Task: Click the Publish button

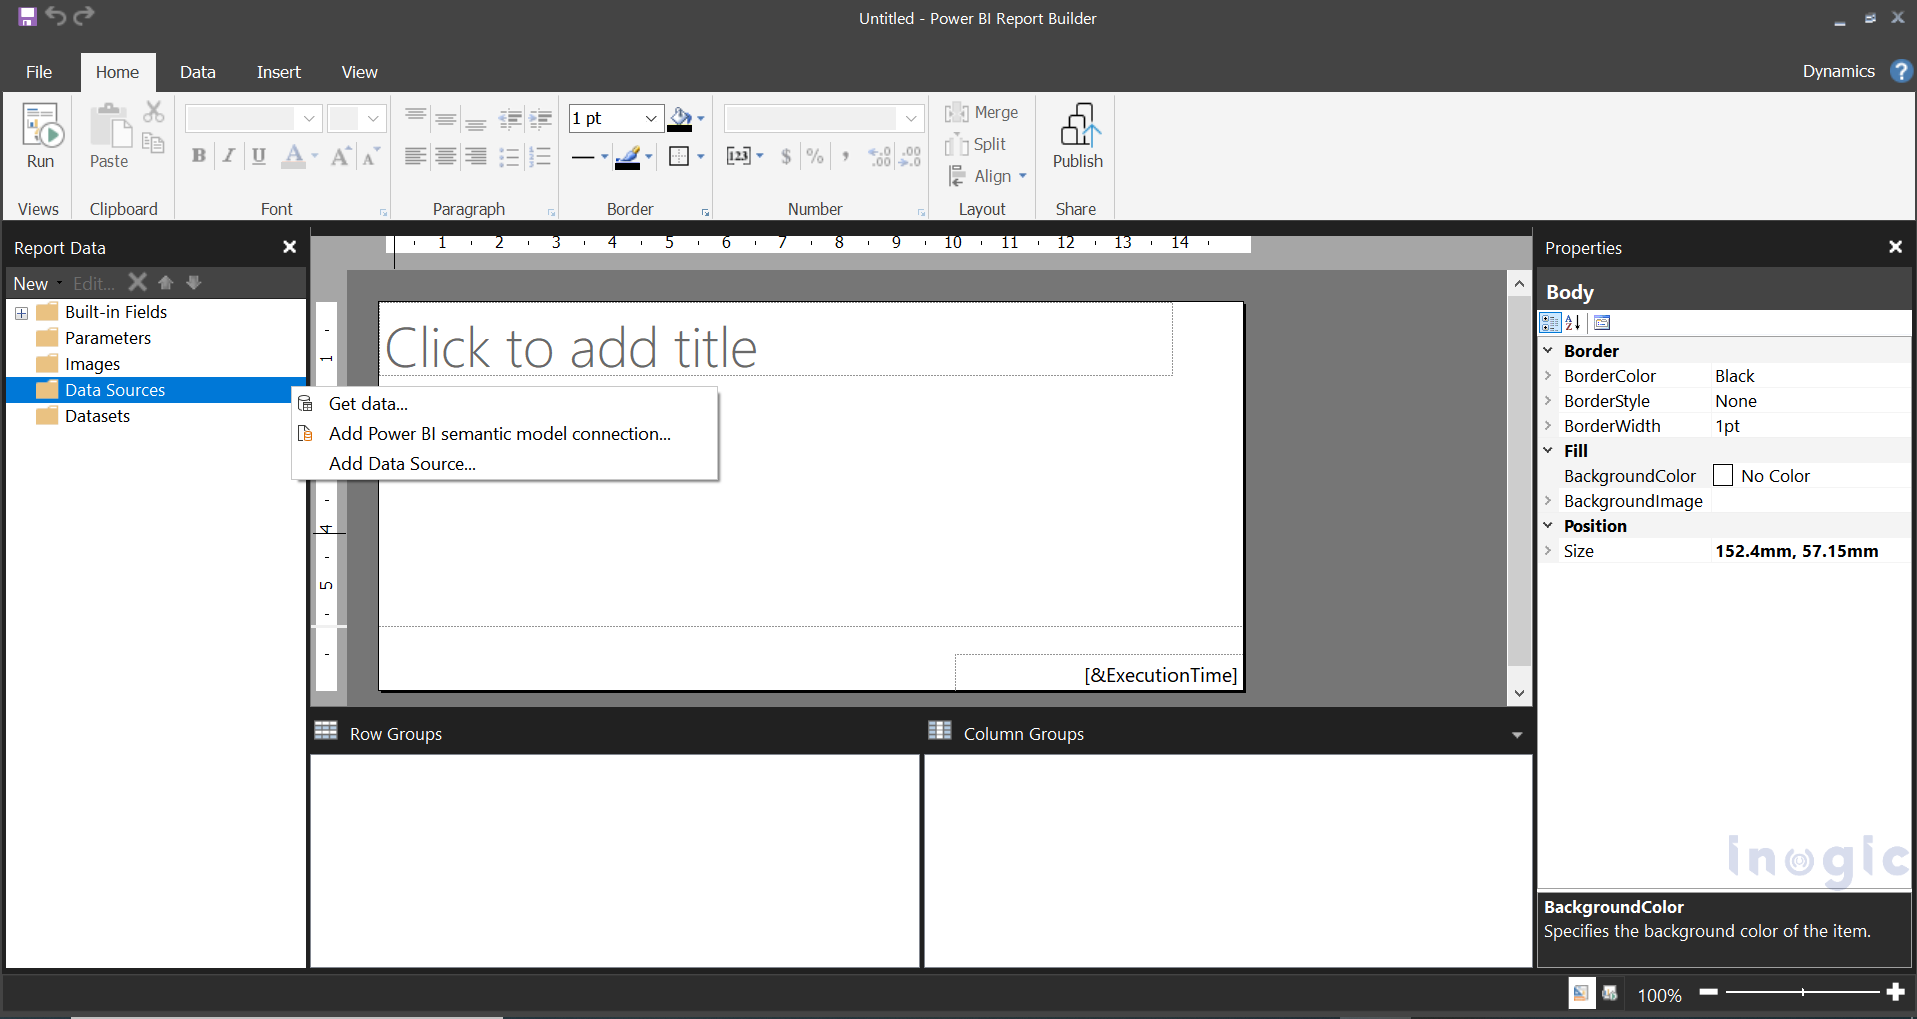Action: 1078,137
